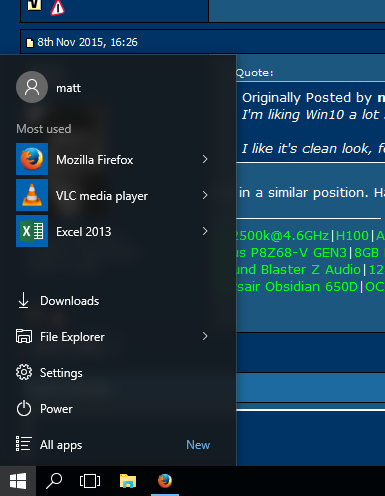Click the Quote: label in the forum post
Image resolution: width=385 pixels, height=496 pixels.
255,73
